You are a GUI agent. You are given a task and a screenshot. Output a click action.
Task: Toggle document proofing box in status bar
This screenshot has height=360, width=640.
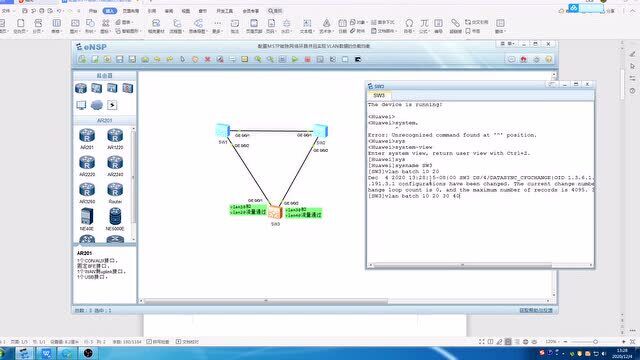(x=187, y=342)
